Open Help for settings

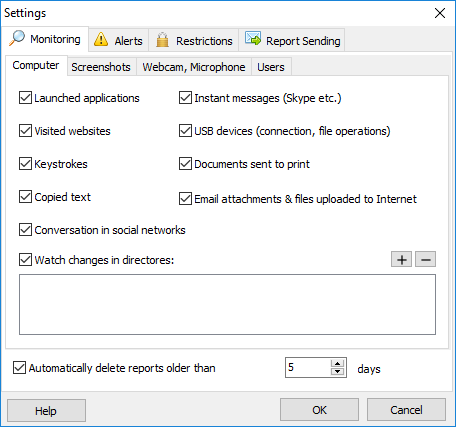click(46, 411)
